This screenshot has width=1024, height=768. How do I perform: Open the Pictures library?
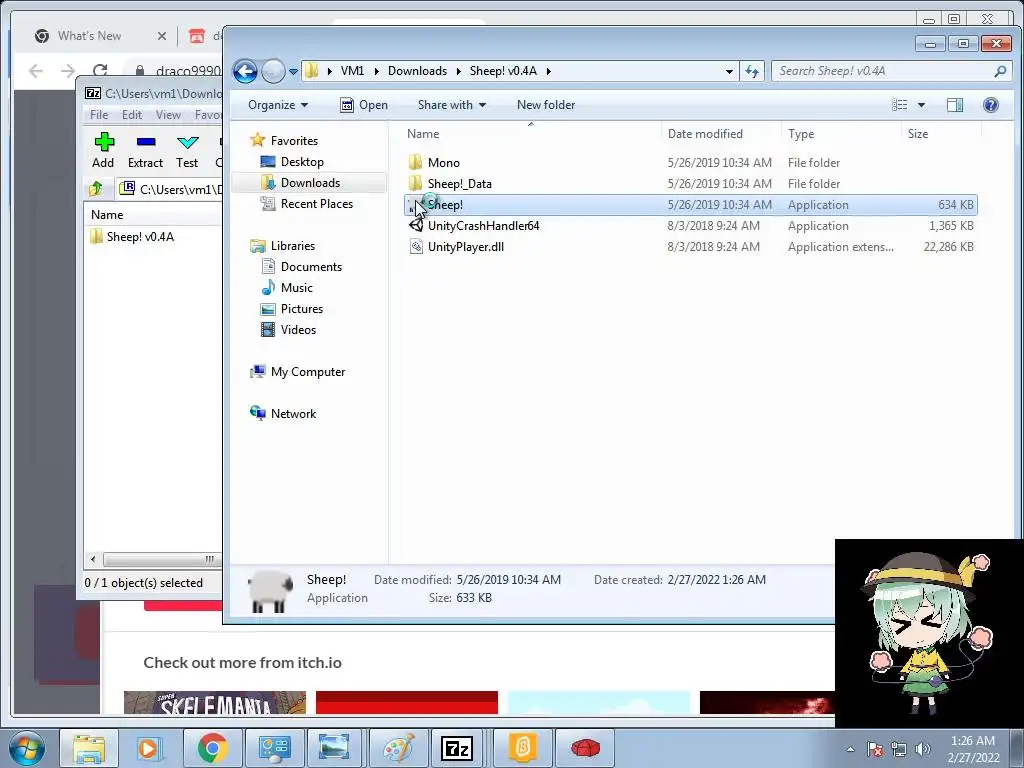pos(301,309)
